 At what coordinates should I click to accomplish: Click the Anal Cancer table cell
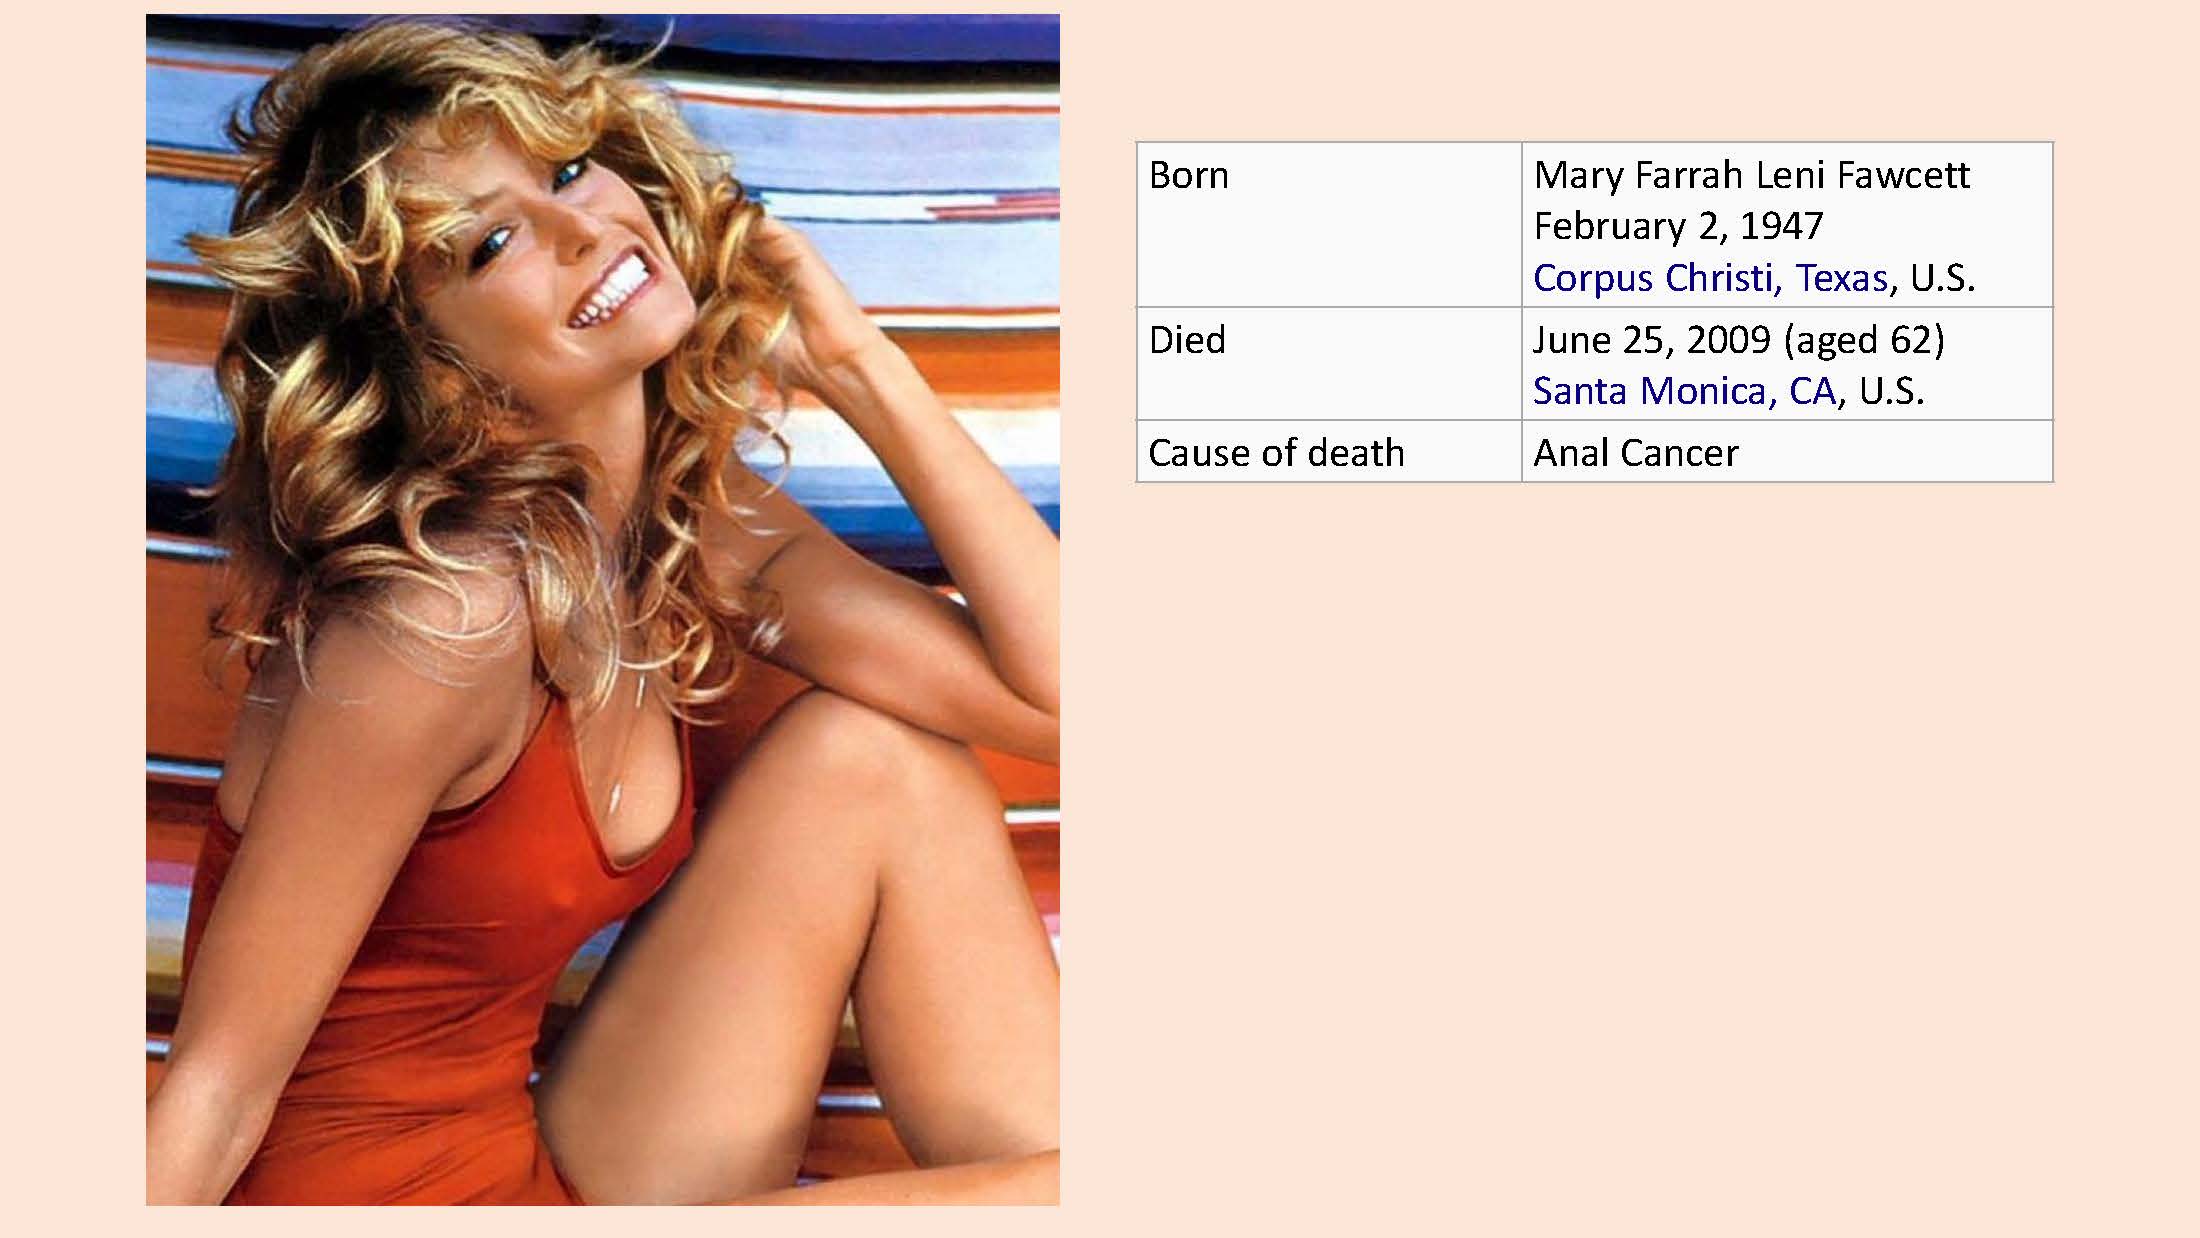coord(1635,453)
